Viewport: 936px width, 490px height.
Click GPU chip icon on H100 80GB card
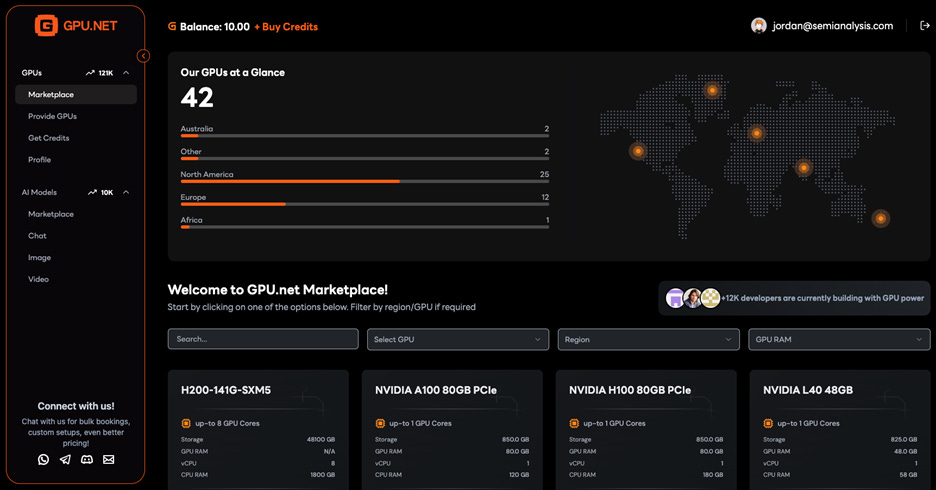click(x=574, y=423)
